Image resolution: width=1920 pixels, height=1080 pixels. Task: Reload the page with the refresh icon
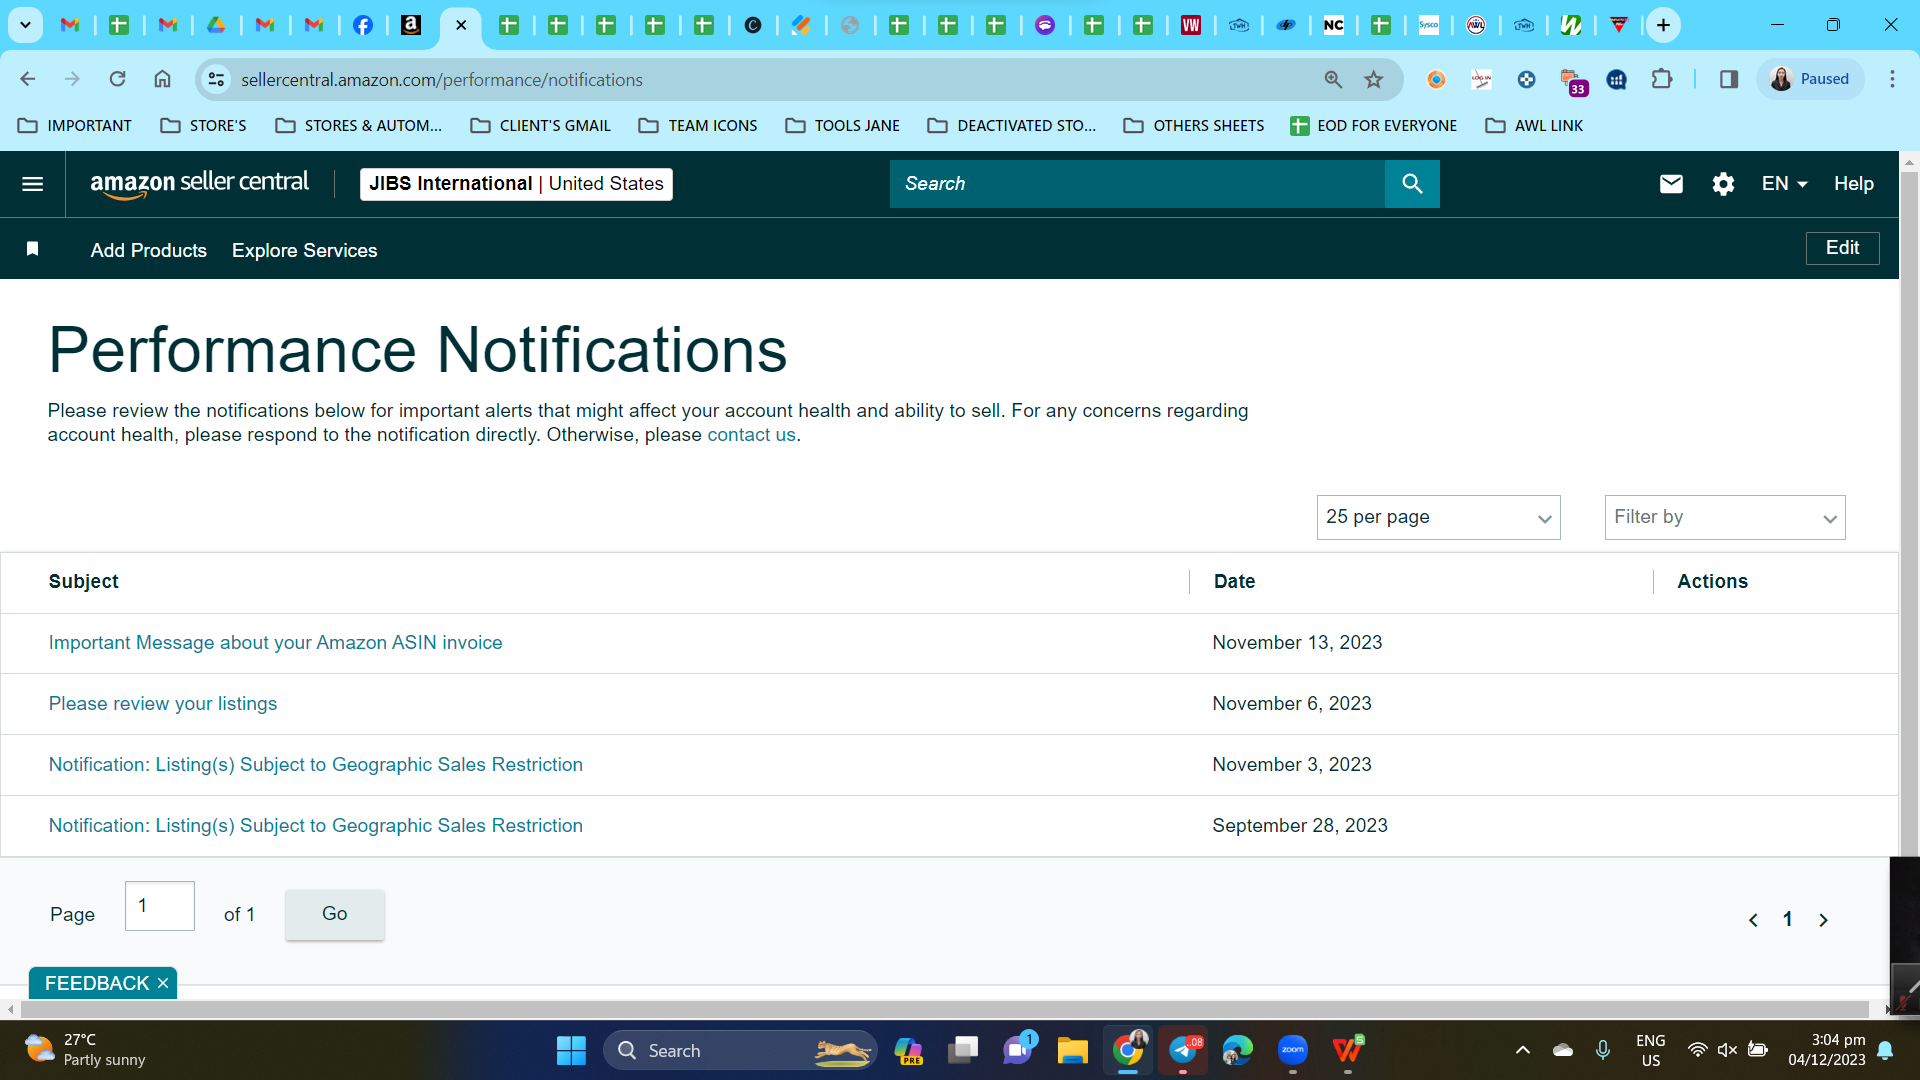click(117, 79)
